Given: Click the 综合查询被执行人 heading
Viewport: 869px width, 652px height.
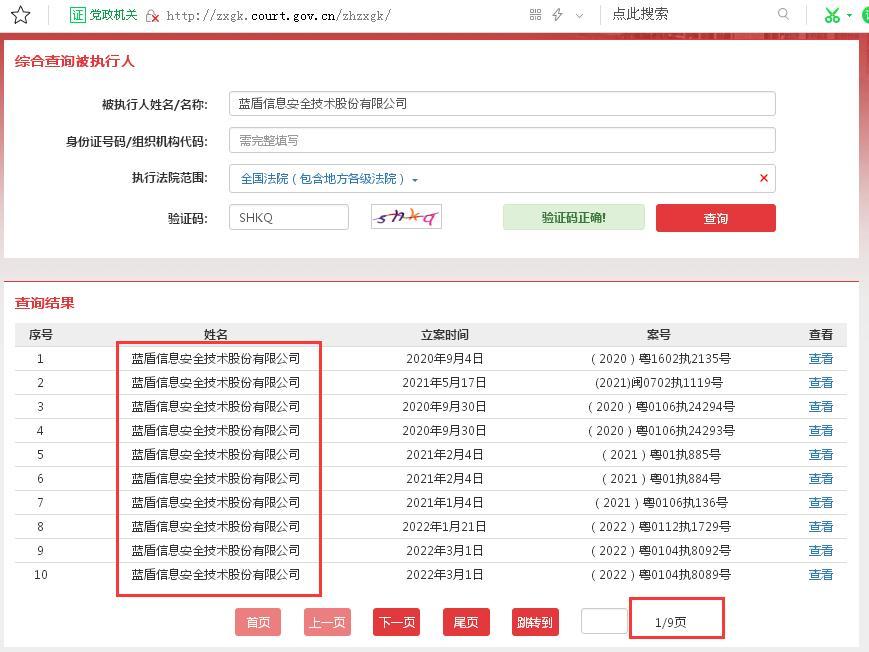Looking at the screenshot, I should click(x=74, y=61).
